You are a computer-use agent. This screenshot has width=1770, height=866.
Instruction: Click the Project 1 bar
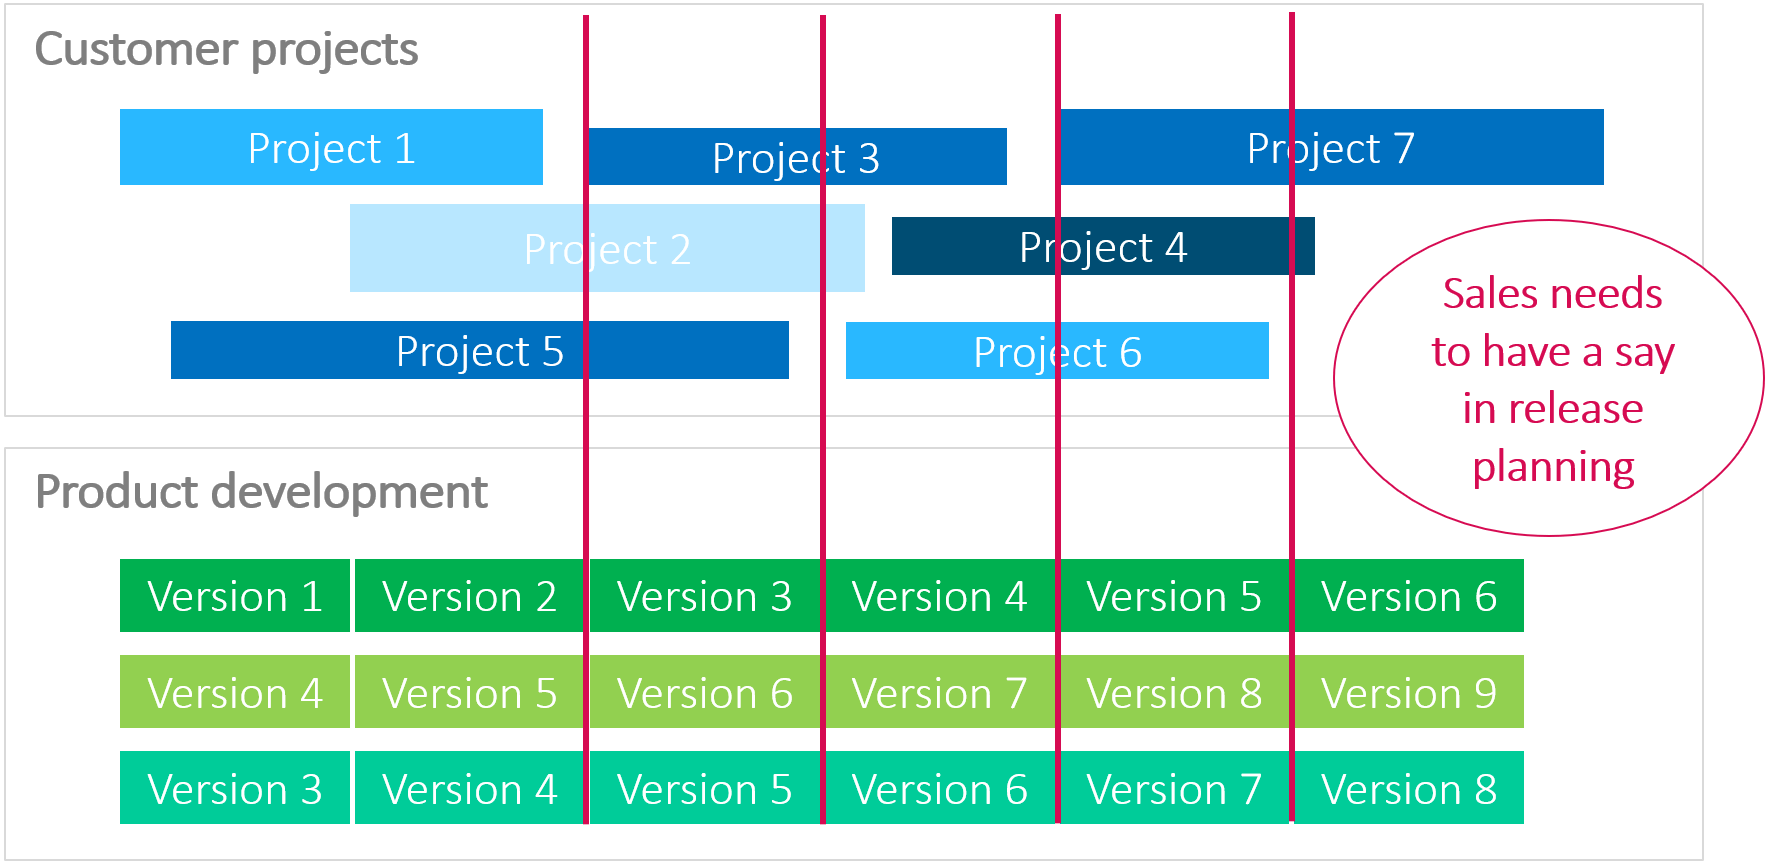pyautogui.click(x=331, y=147)
